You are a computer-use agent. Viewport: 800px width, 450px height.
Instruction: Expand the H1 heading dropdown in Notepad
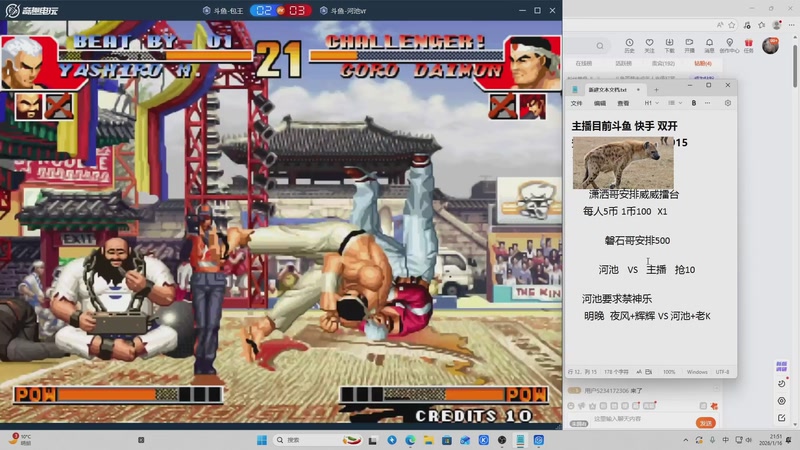point(652,103)
